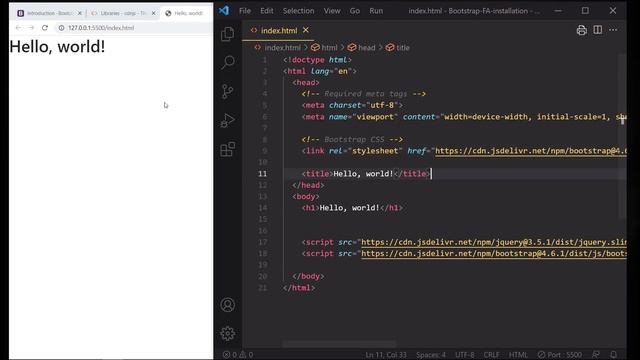Open the Edit menu
The width and height of the screenshot is (640, 360).
tap(267, 11)
